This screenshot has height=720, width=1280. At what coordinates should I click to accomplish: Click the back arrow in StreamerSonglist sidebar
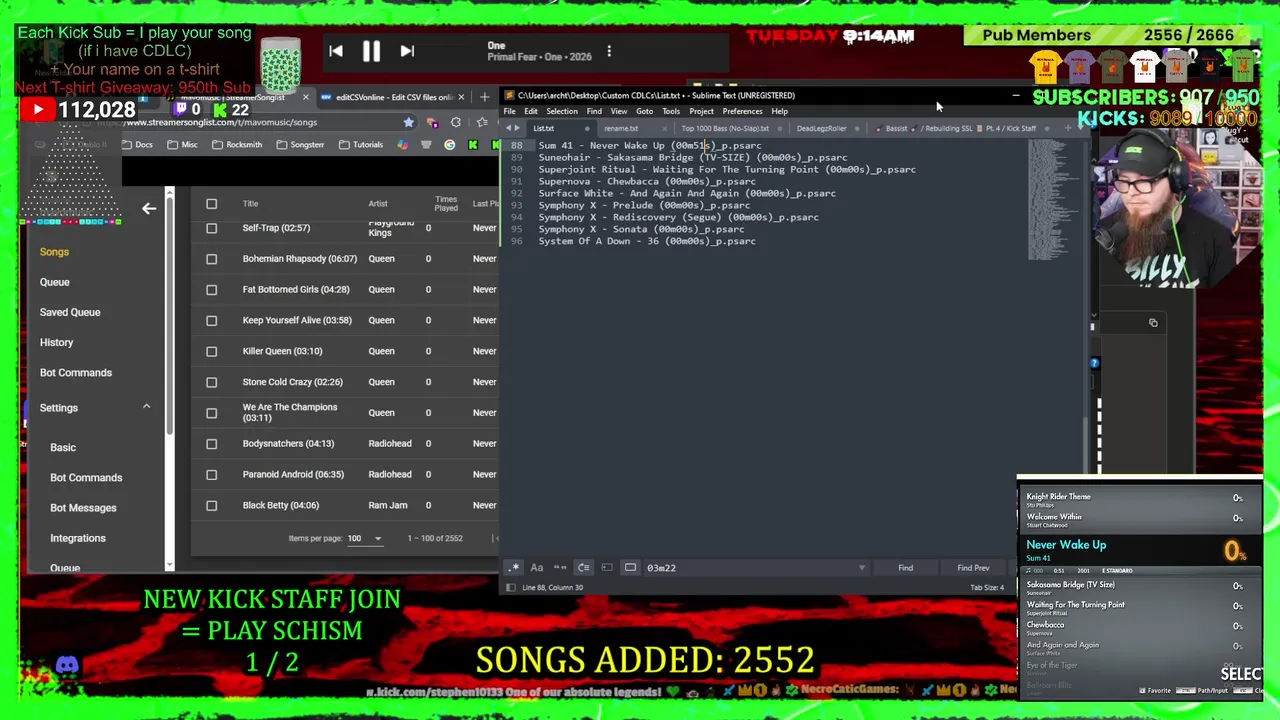pos(149,208)
